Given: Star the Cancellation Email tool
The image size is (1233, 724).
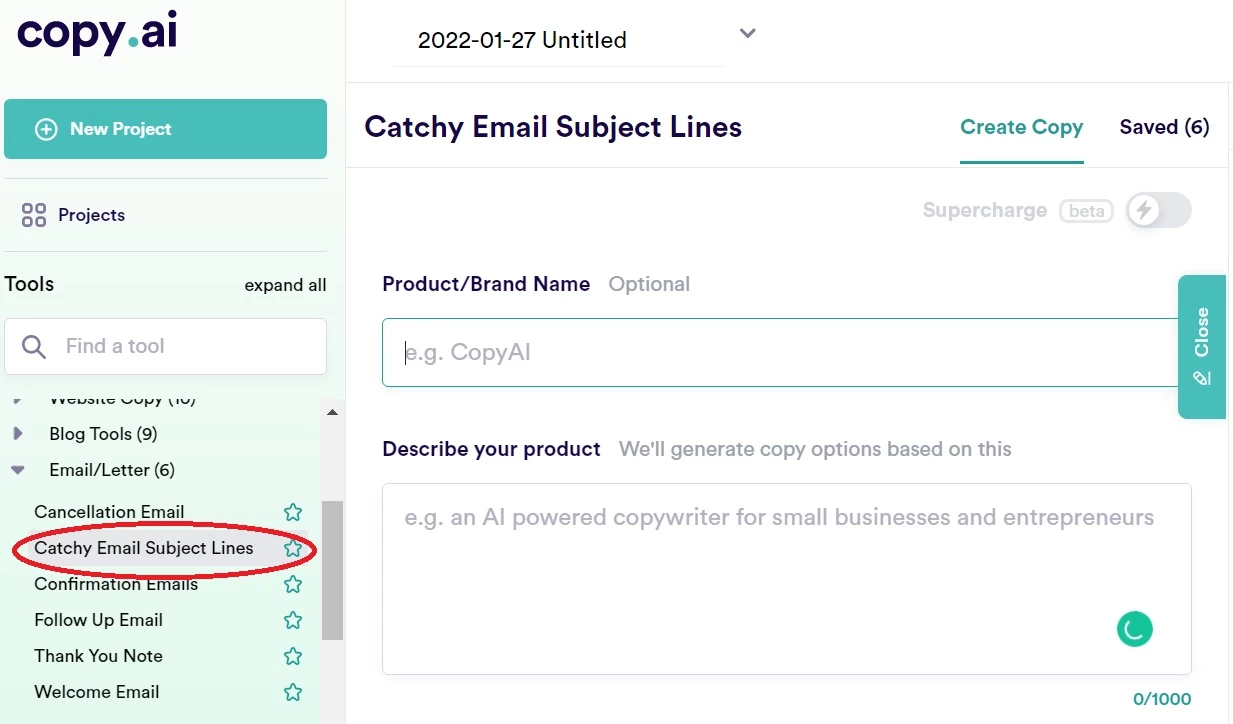Looking at the screenshot, I should pos(293,512).
